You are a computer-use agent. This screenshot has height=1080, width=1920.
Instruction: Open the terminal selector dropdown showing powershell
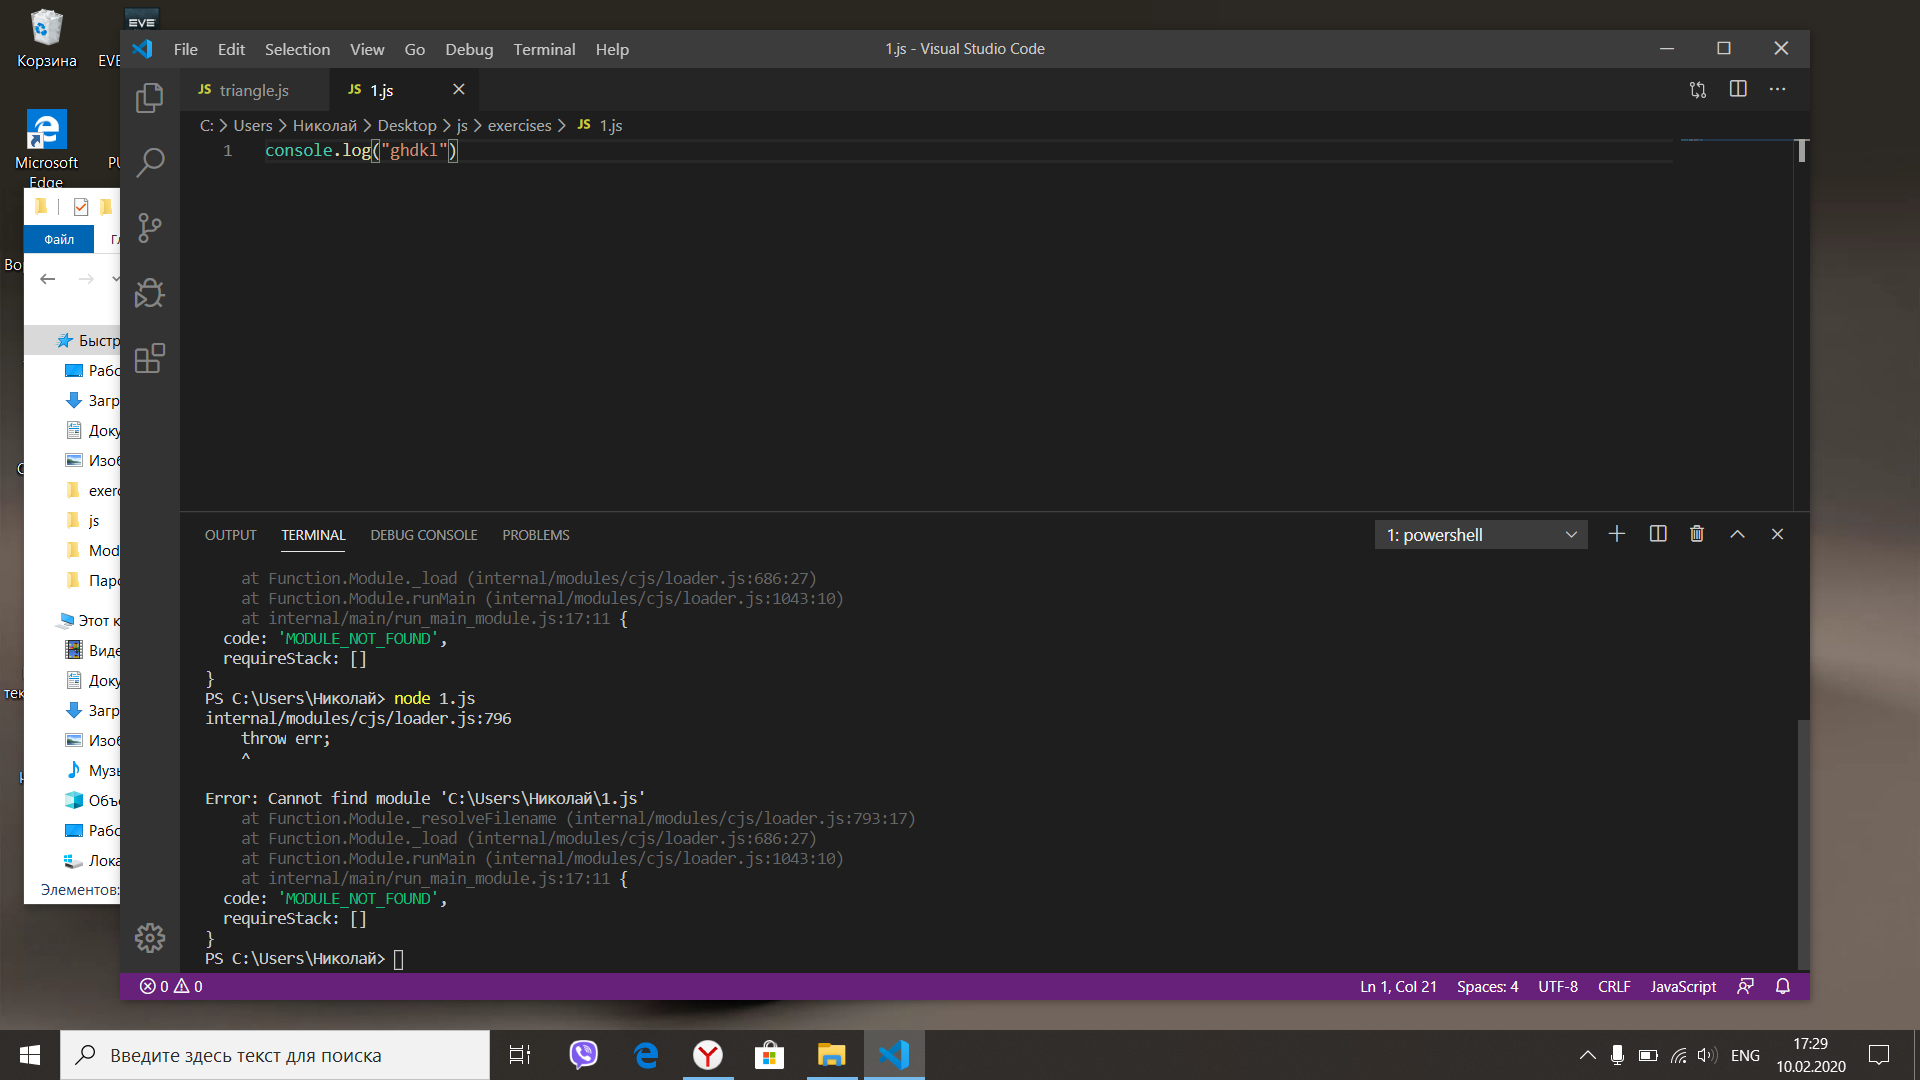click(1481, 535)
